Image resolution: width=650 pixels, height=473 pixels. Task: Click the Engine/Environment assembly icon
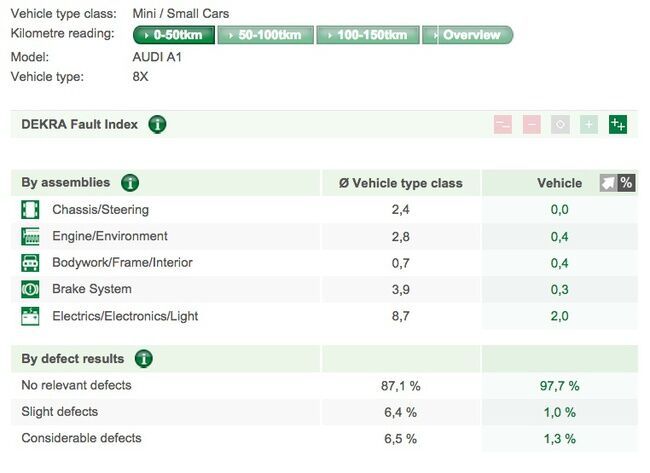click(x=30, y=237)
